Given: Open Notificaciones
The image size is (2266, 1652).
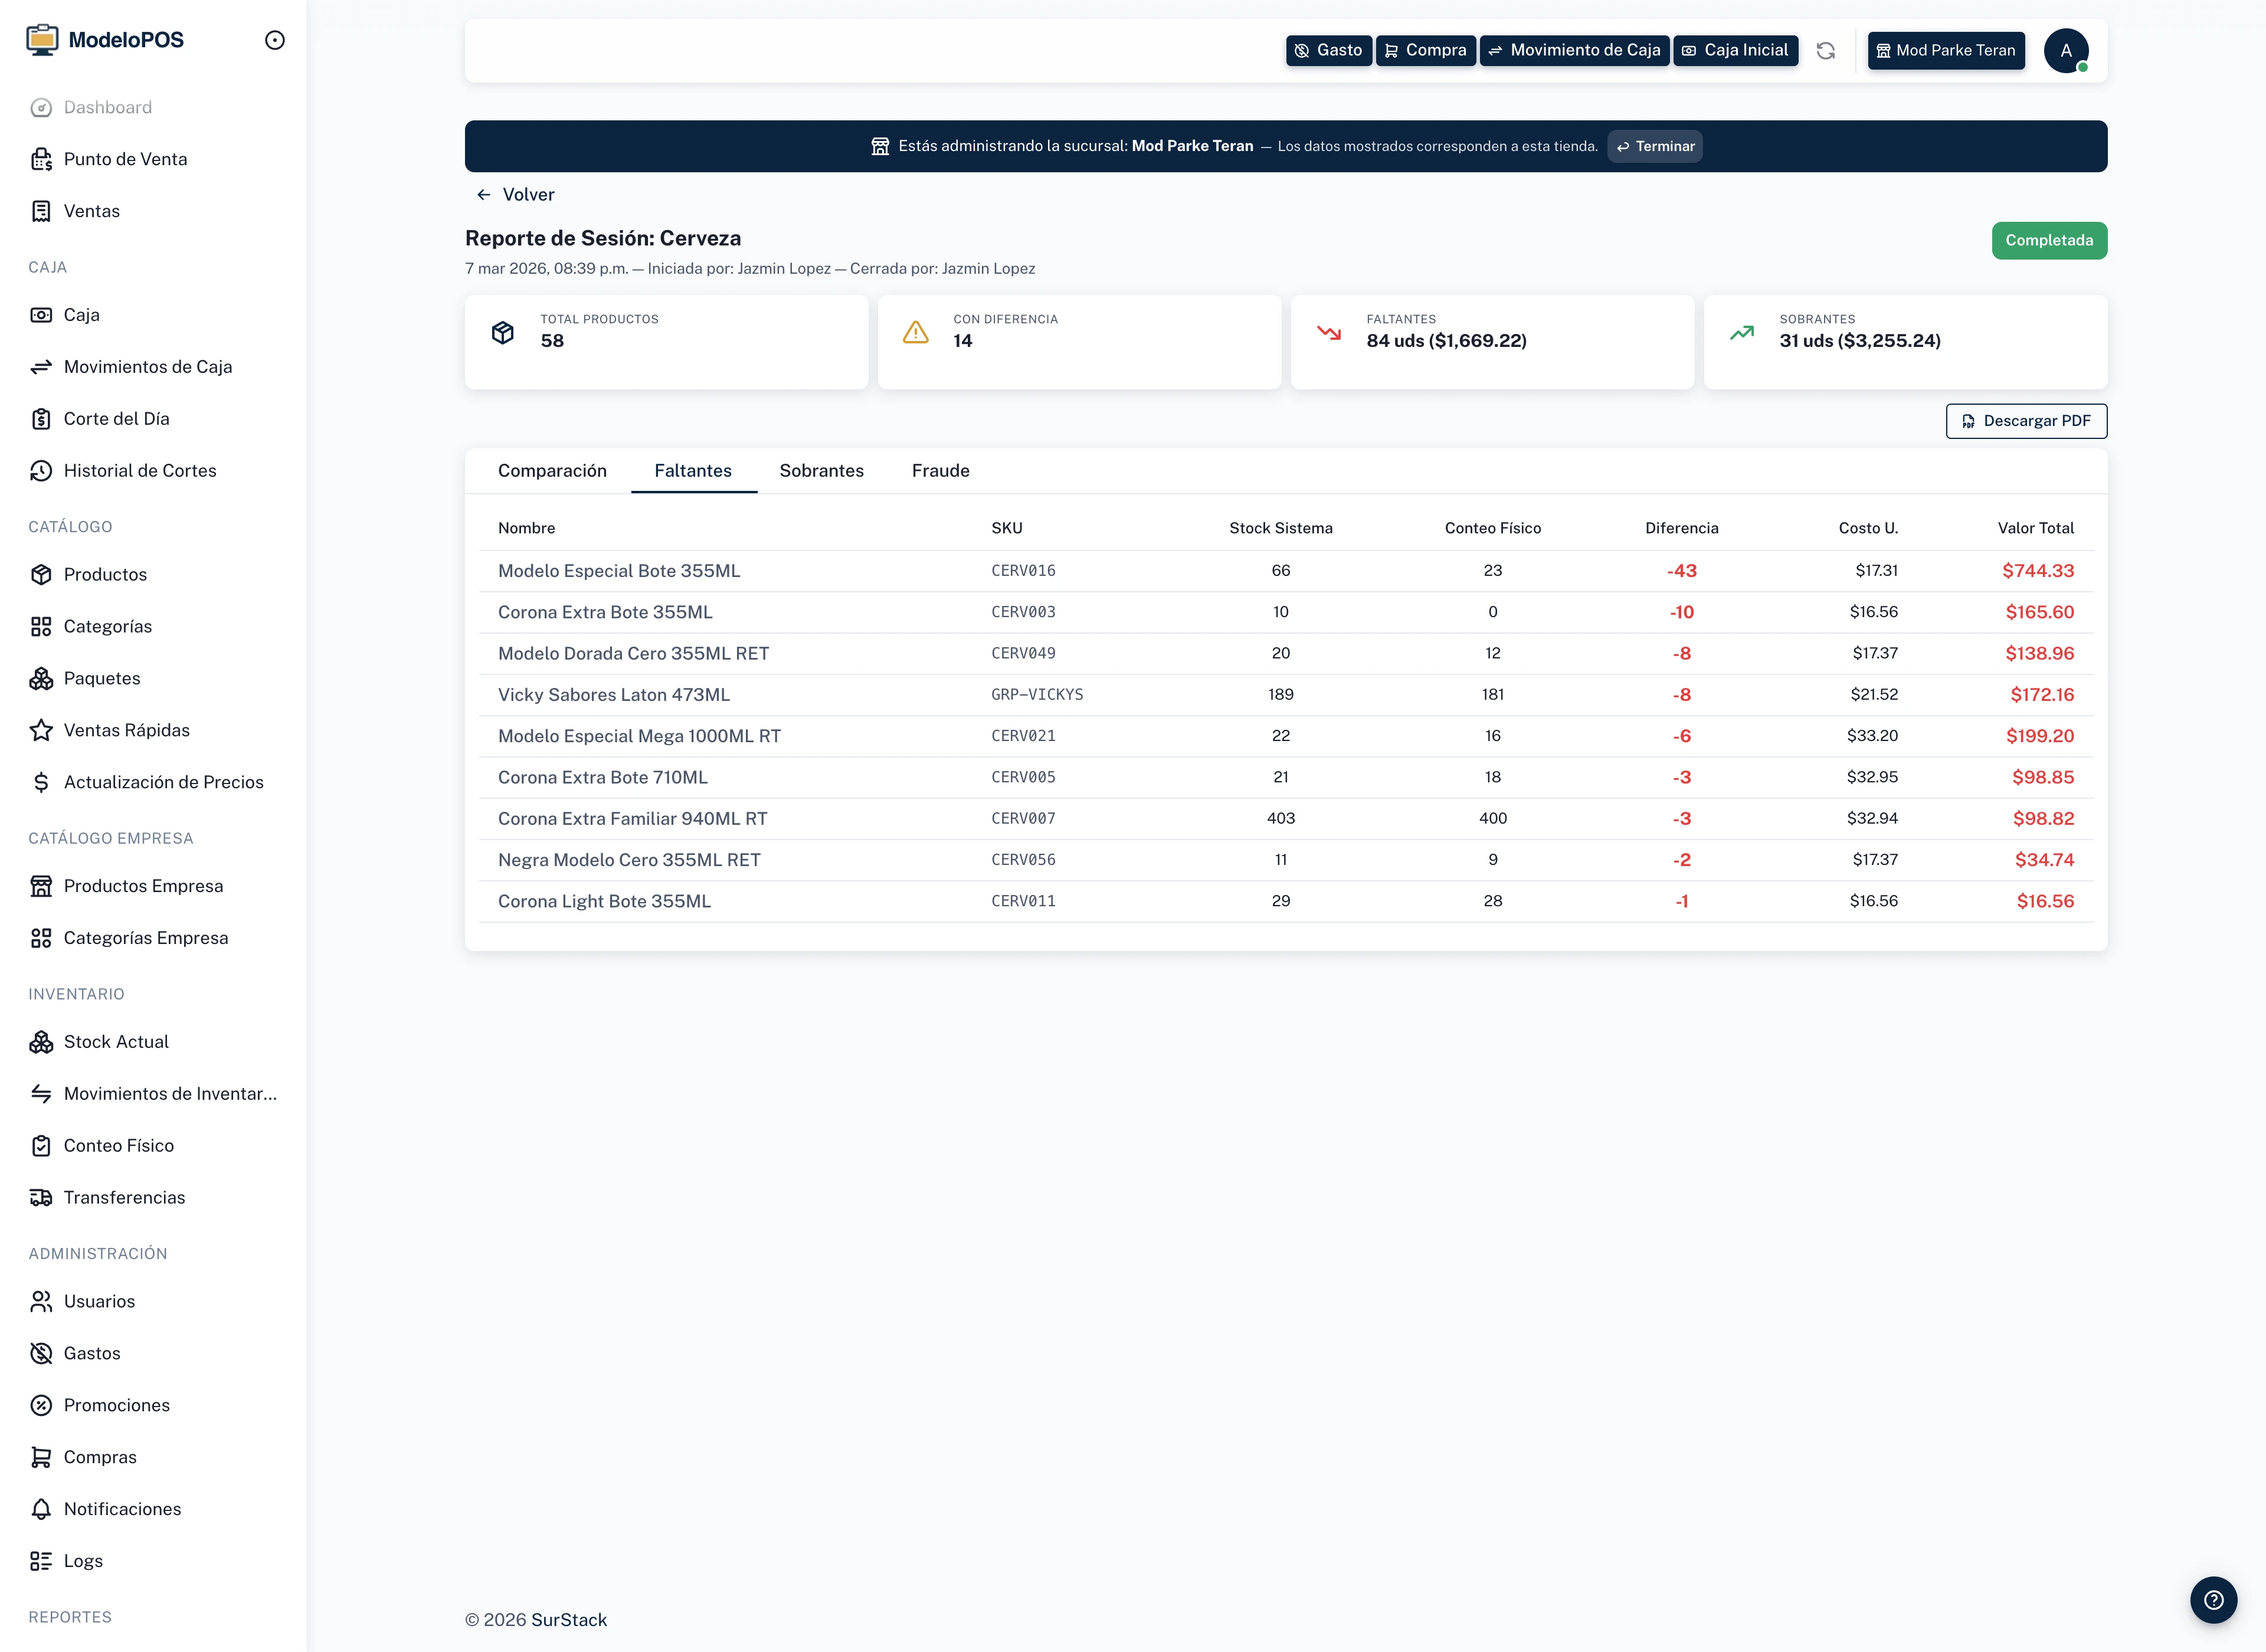Looking at the screenshot, I should 122,1509.
